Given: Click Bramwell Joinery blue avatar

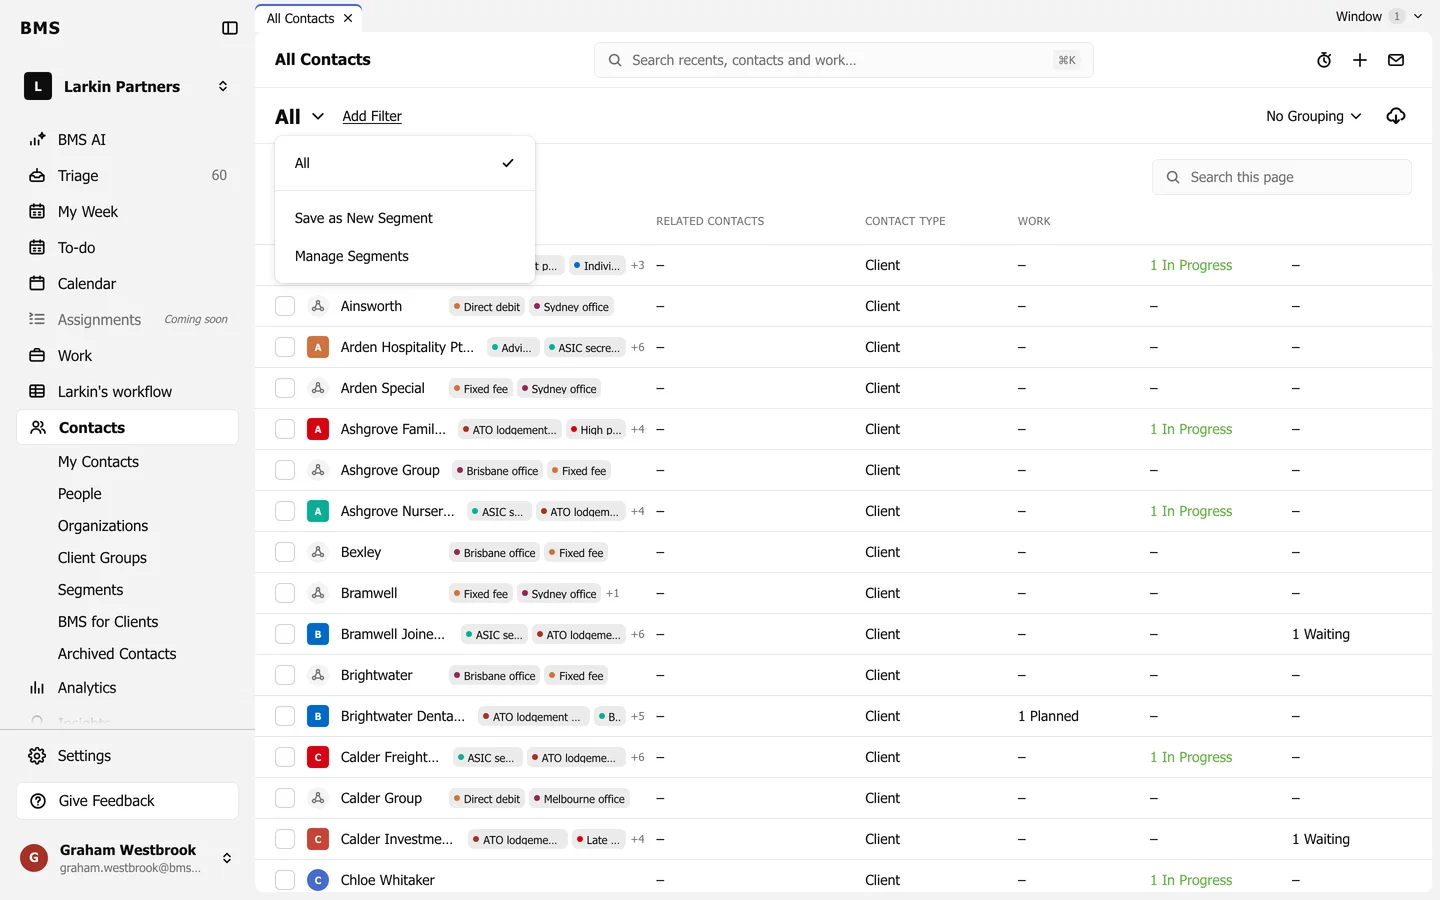Looking at the screenshot, I should pos(318,634).
